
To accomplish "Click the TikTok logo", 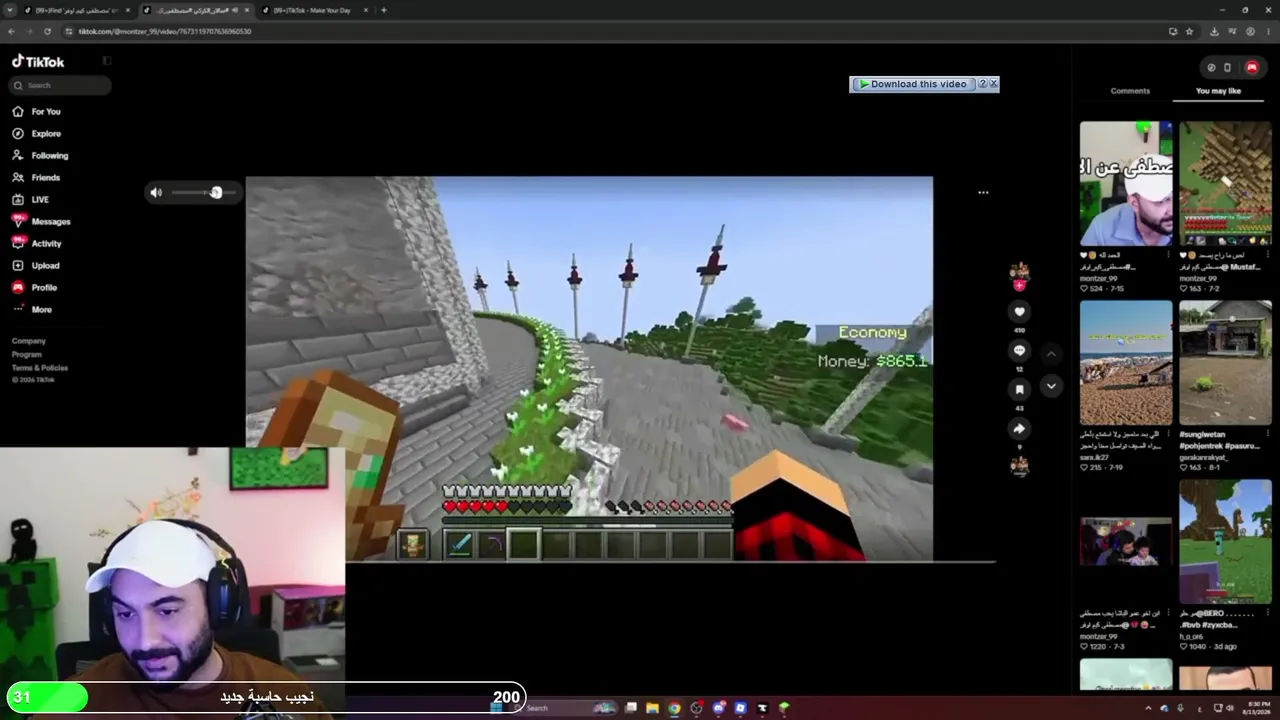I will tap(38, 62).
